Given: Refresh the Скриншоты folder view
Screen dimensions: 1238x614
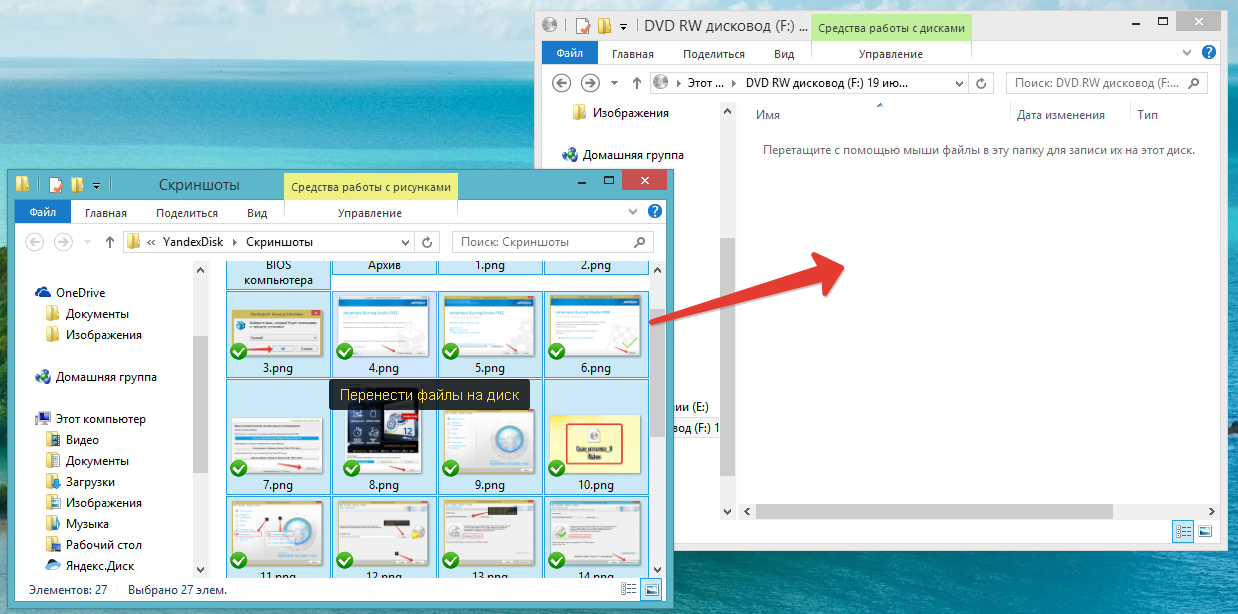Looking at the screenshot, I should [x=428, y=242].
